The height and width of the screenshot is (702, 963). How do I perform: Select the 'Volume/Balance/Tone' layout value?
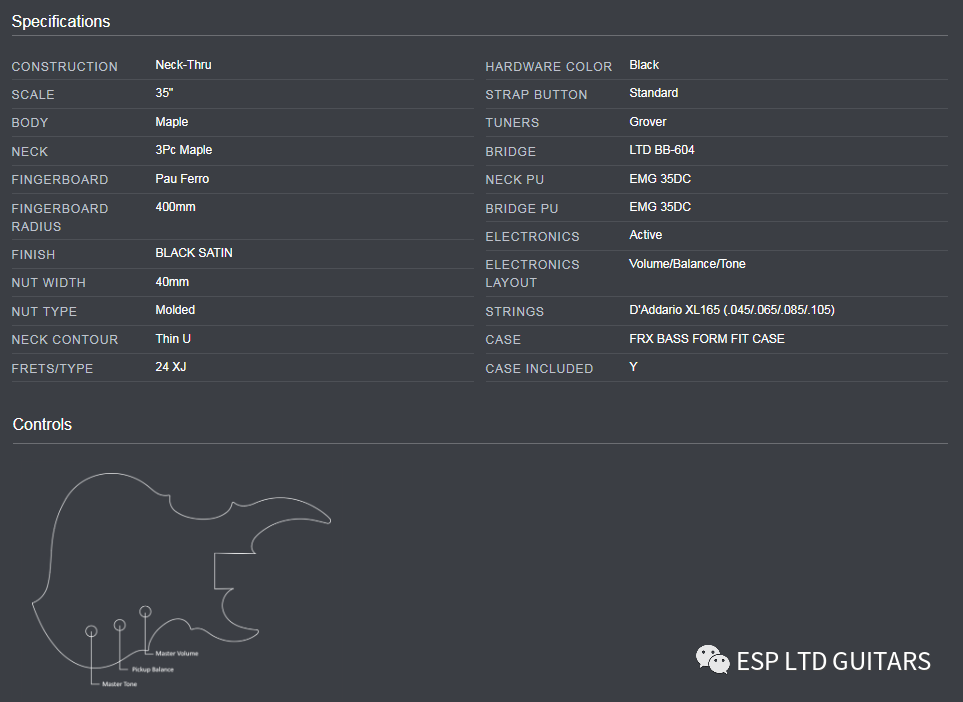(687, 264)
